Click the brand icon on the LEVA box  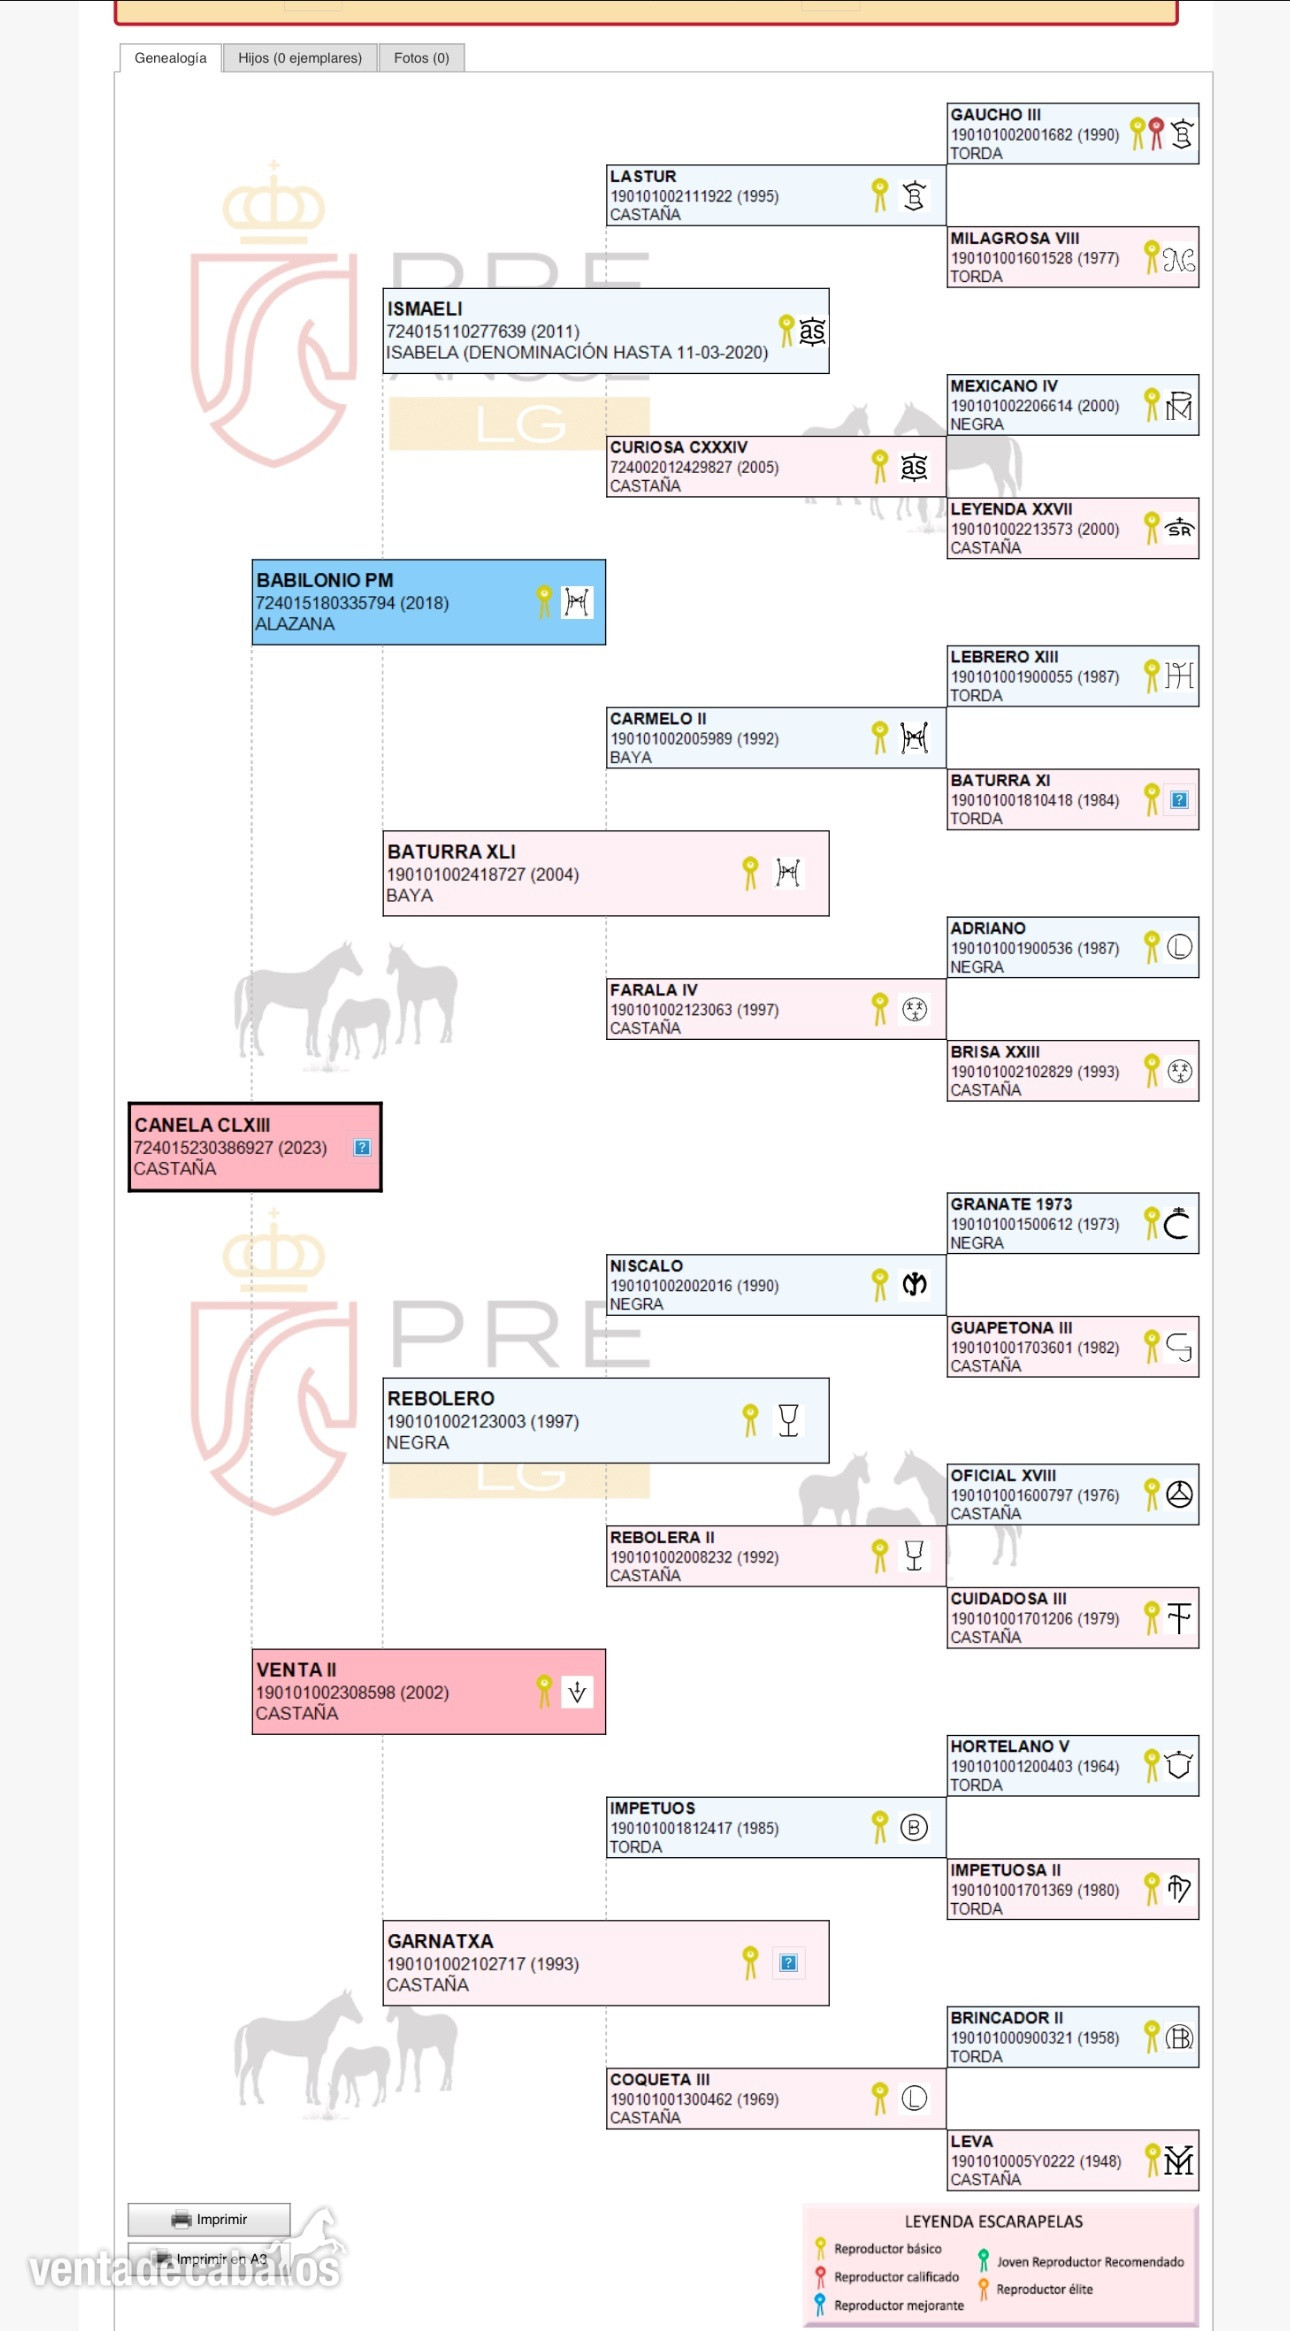[x=1179, y=2160]
